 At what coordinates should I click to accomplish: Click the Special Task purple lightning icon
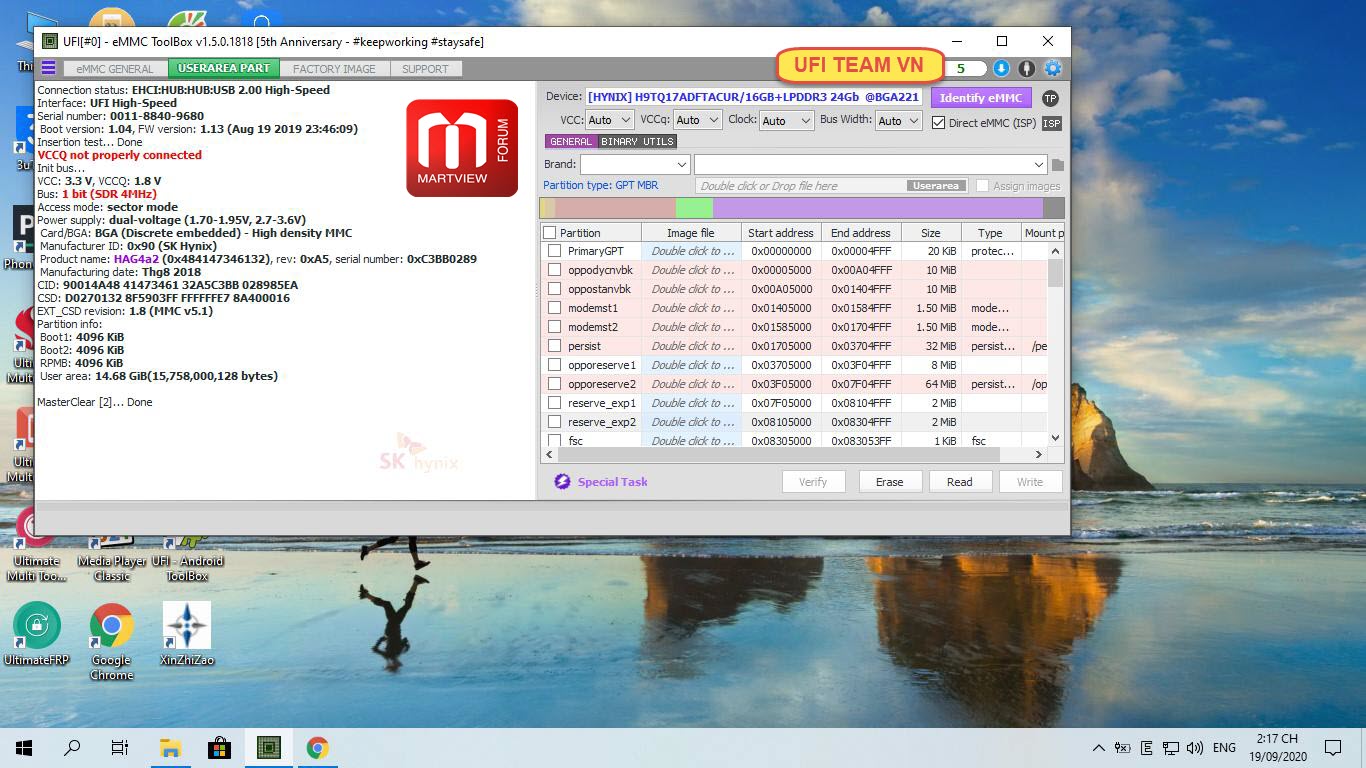coord(562,482)
